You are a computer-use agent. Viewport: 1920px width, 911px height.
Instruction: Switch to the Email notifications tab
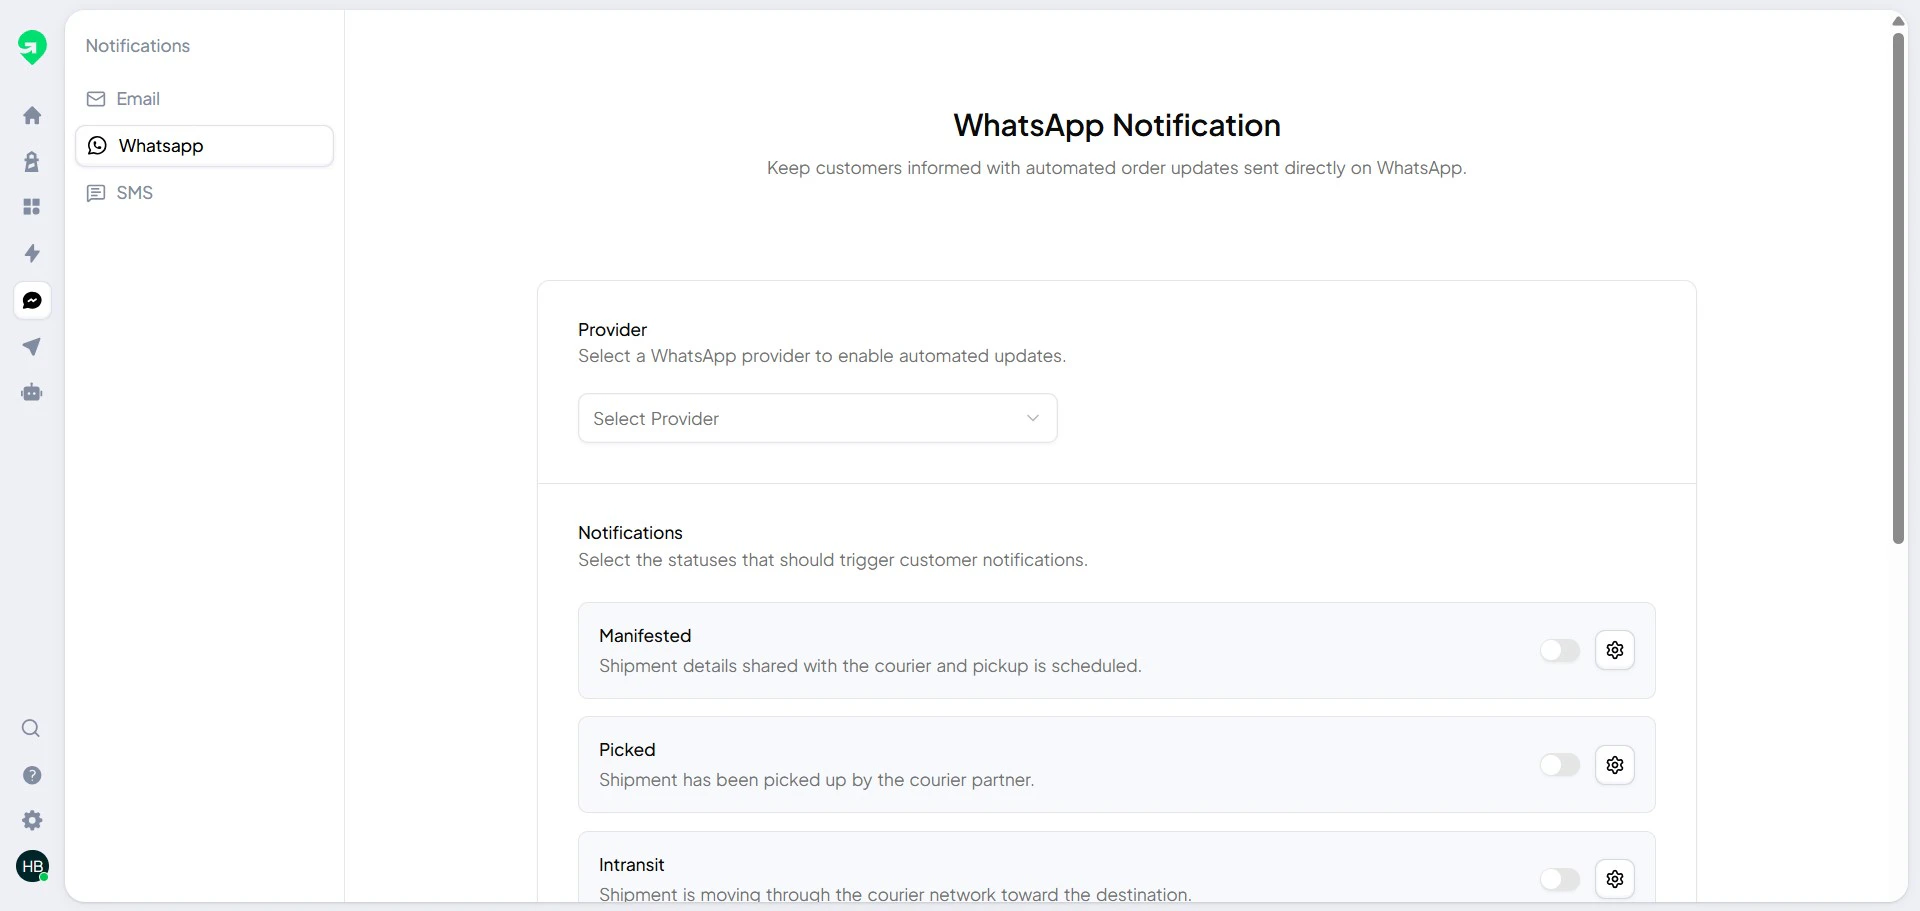[138, 98]
